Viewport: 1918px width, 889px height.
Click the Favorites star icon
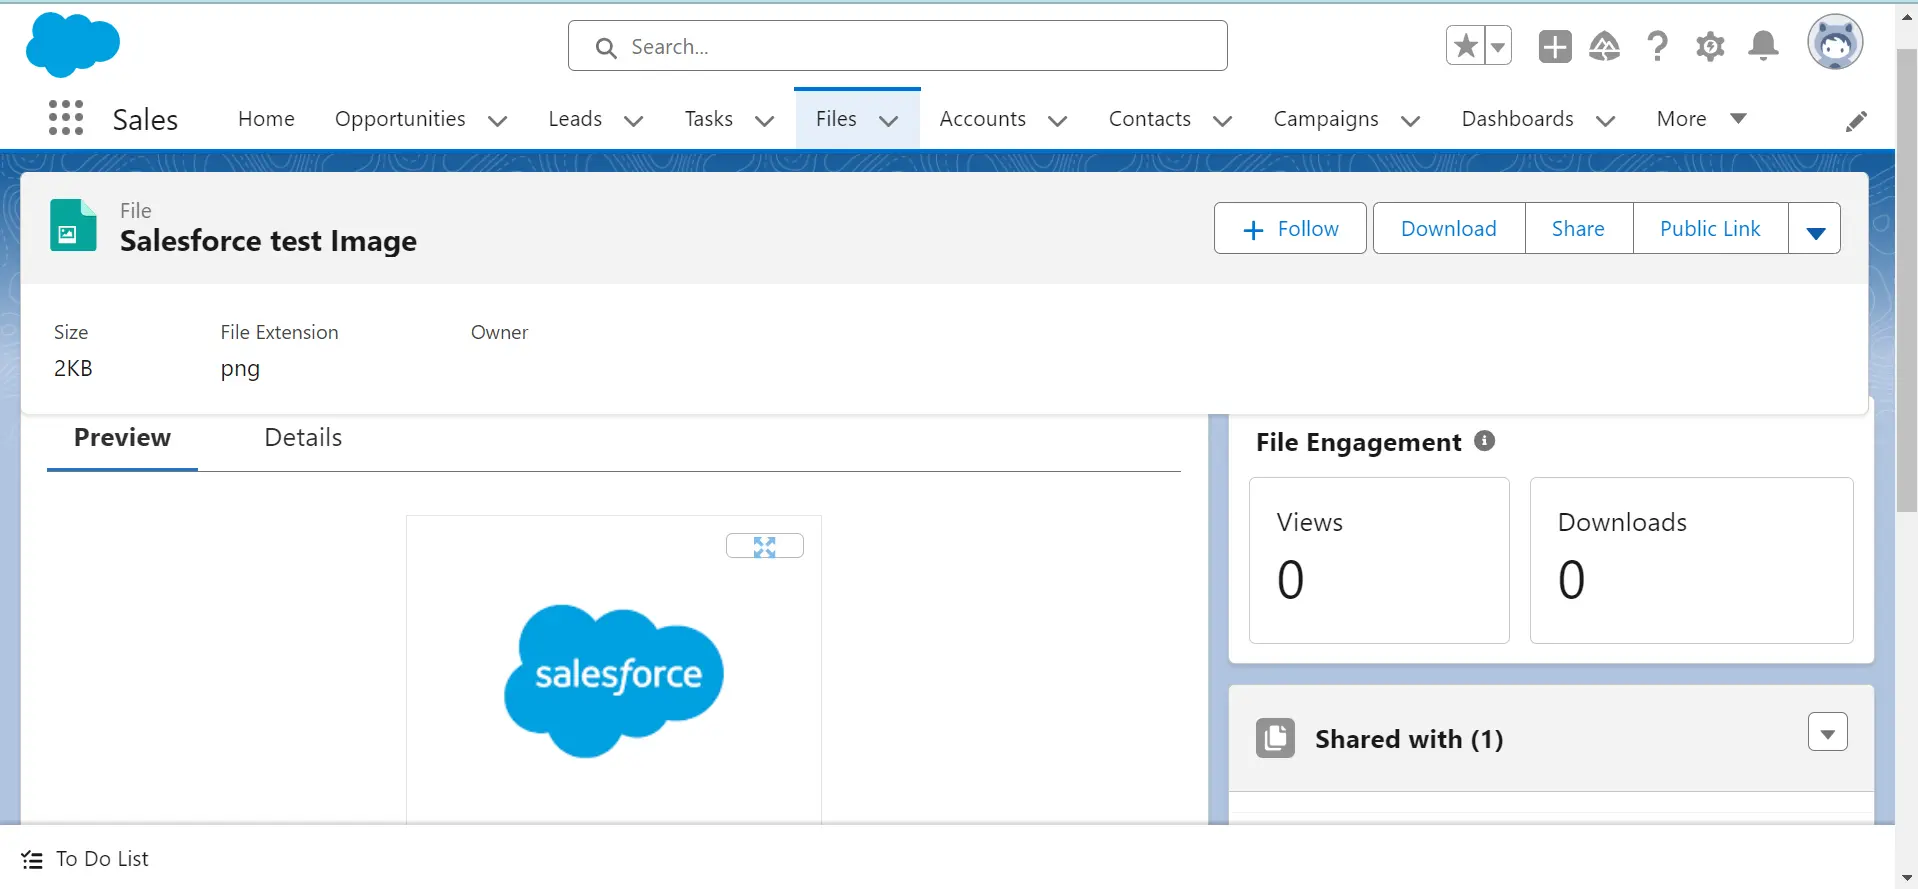point(1466,46)
